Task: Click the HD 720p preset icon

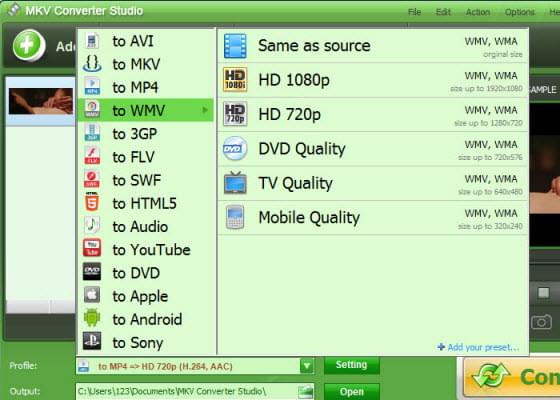Action: (x=235, y=114)
